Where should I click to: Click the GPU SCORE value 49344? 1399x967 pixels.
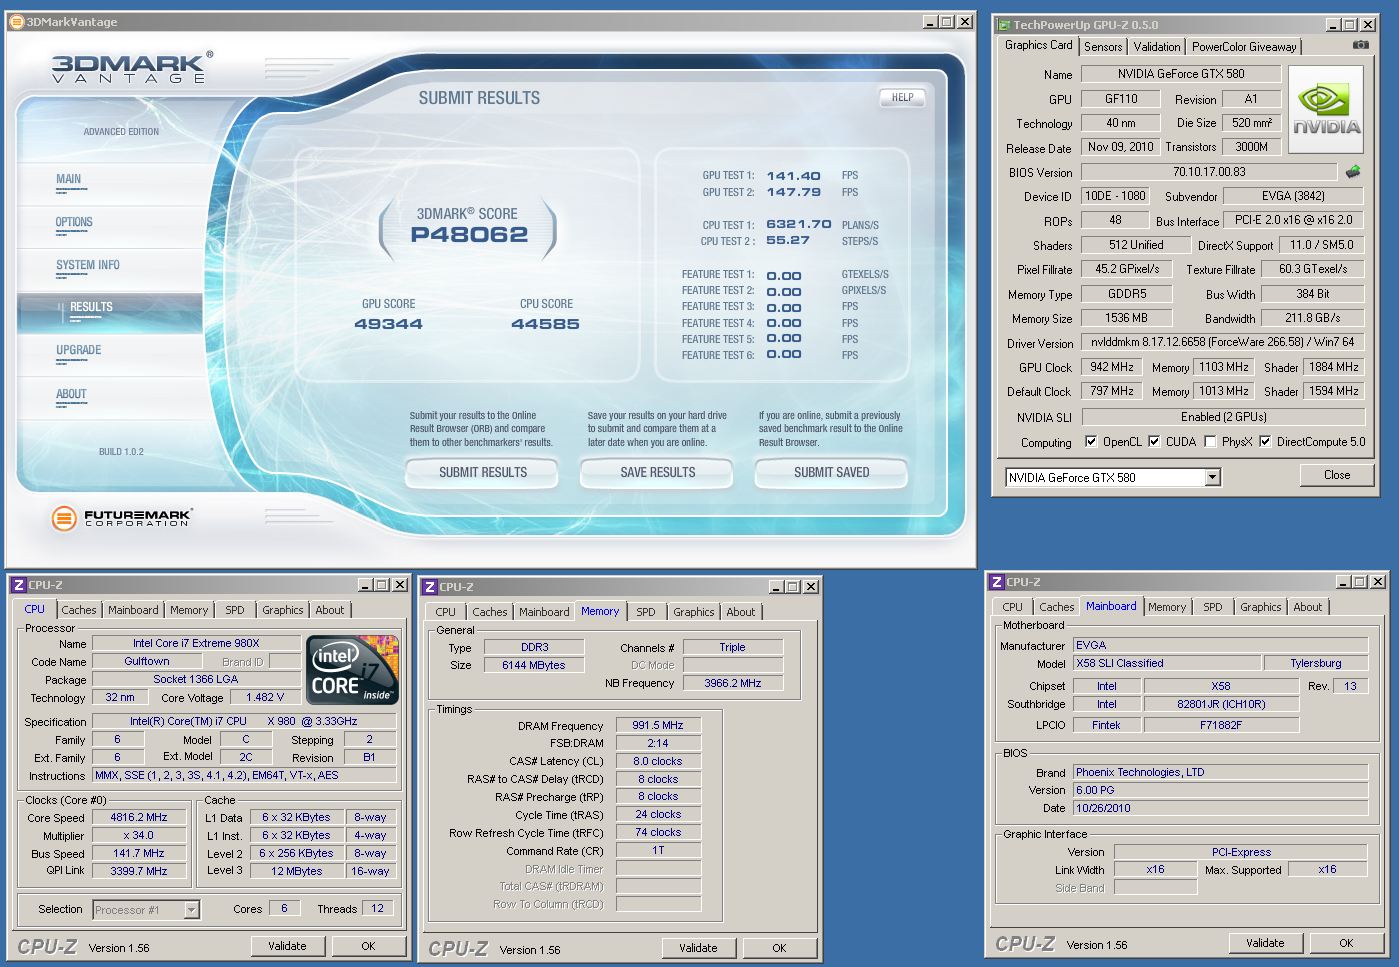389,324
